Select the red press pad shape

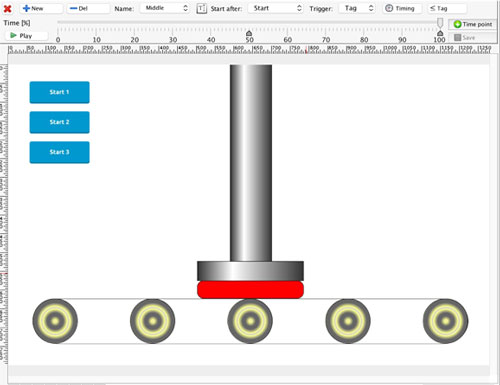point(250,290)
